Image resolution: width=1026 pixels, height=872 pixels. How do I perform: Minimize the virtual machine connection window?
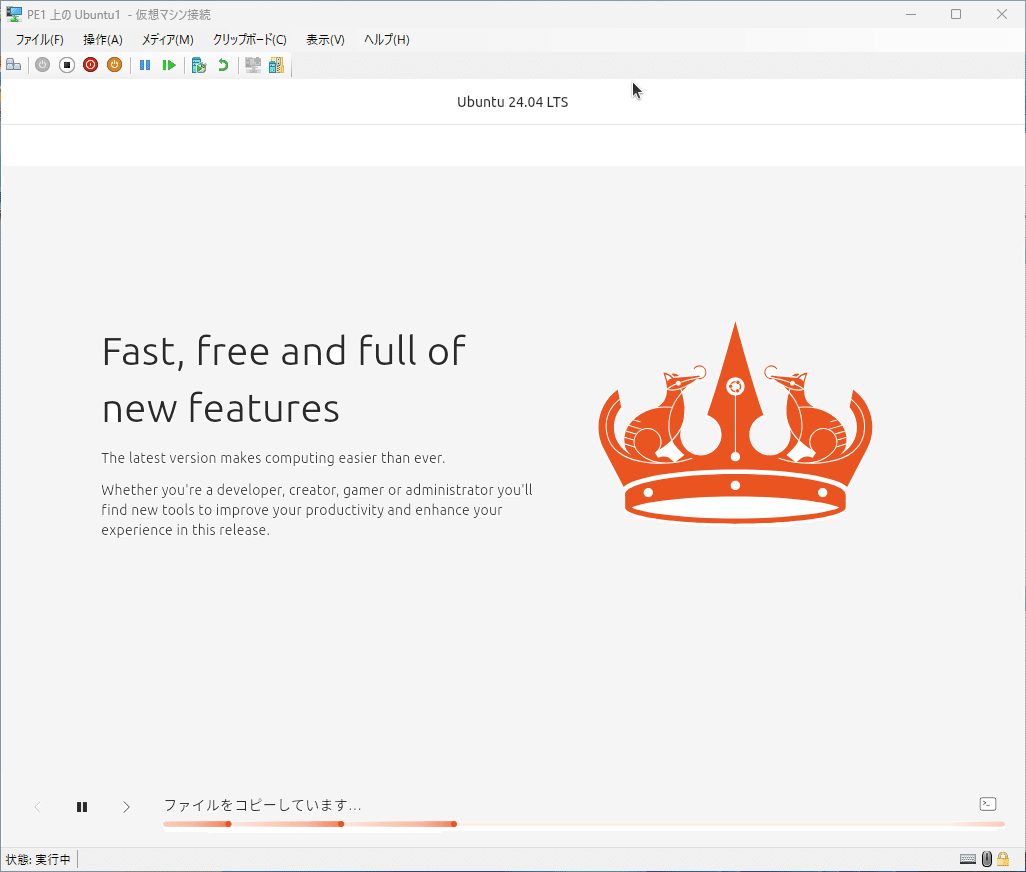(911, 14)
